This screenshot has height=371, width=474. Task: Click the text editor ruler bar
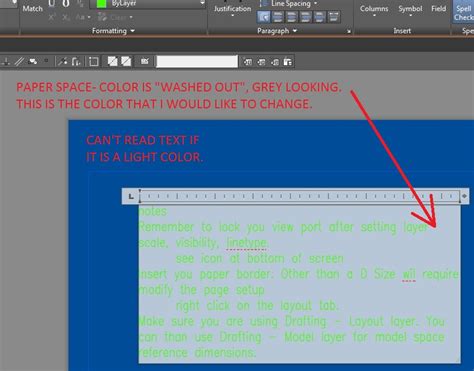point(299,196)
